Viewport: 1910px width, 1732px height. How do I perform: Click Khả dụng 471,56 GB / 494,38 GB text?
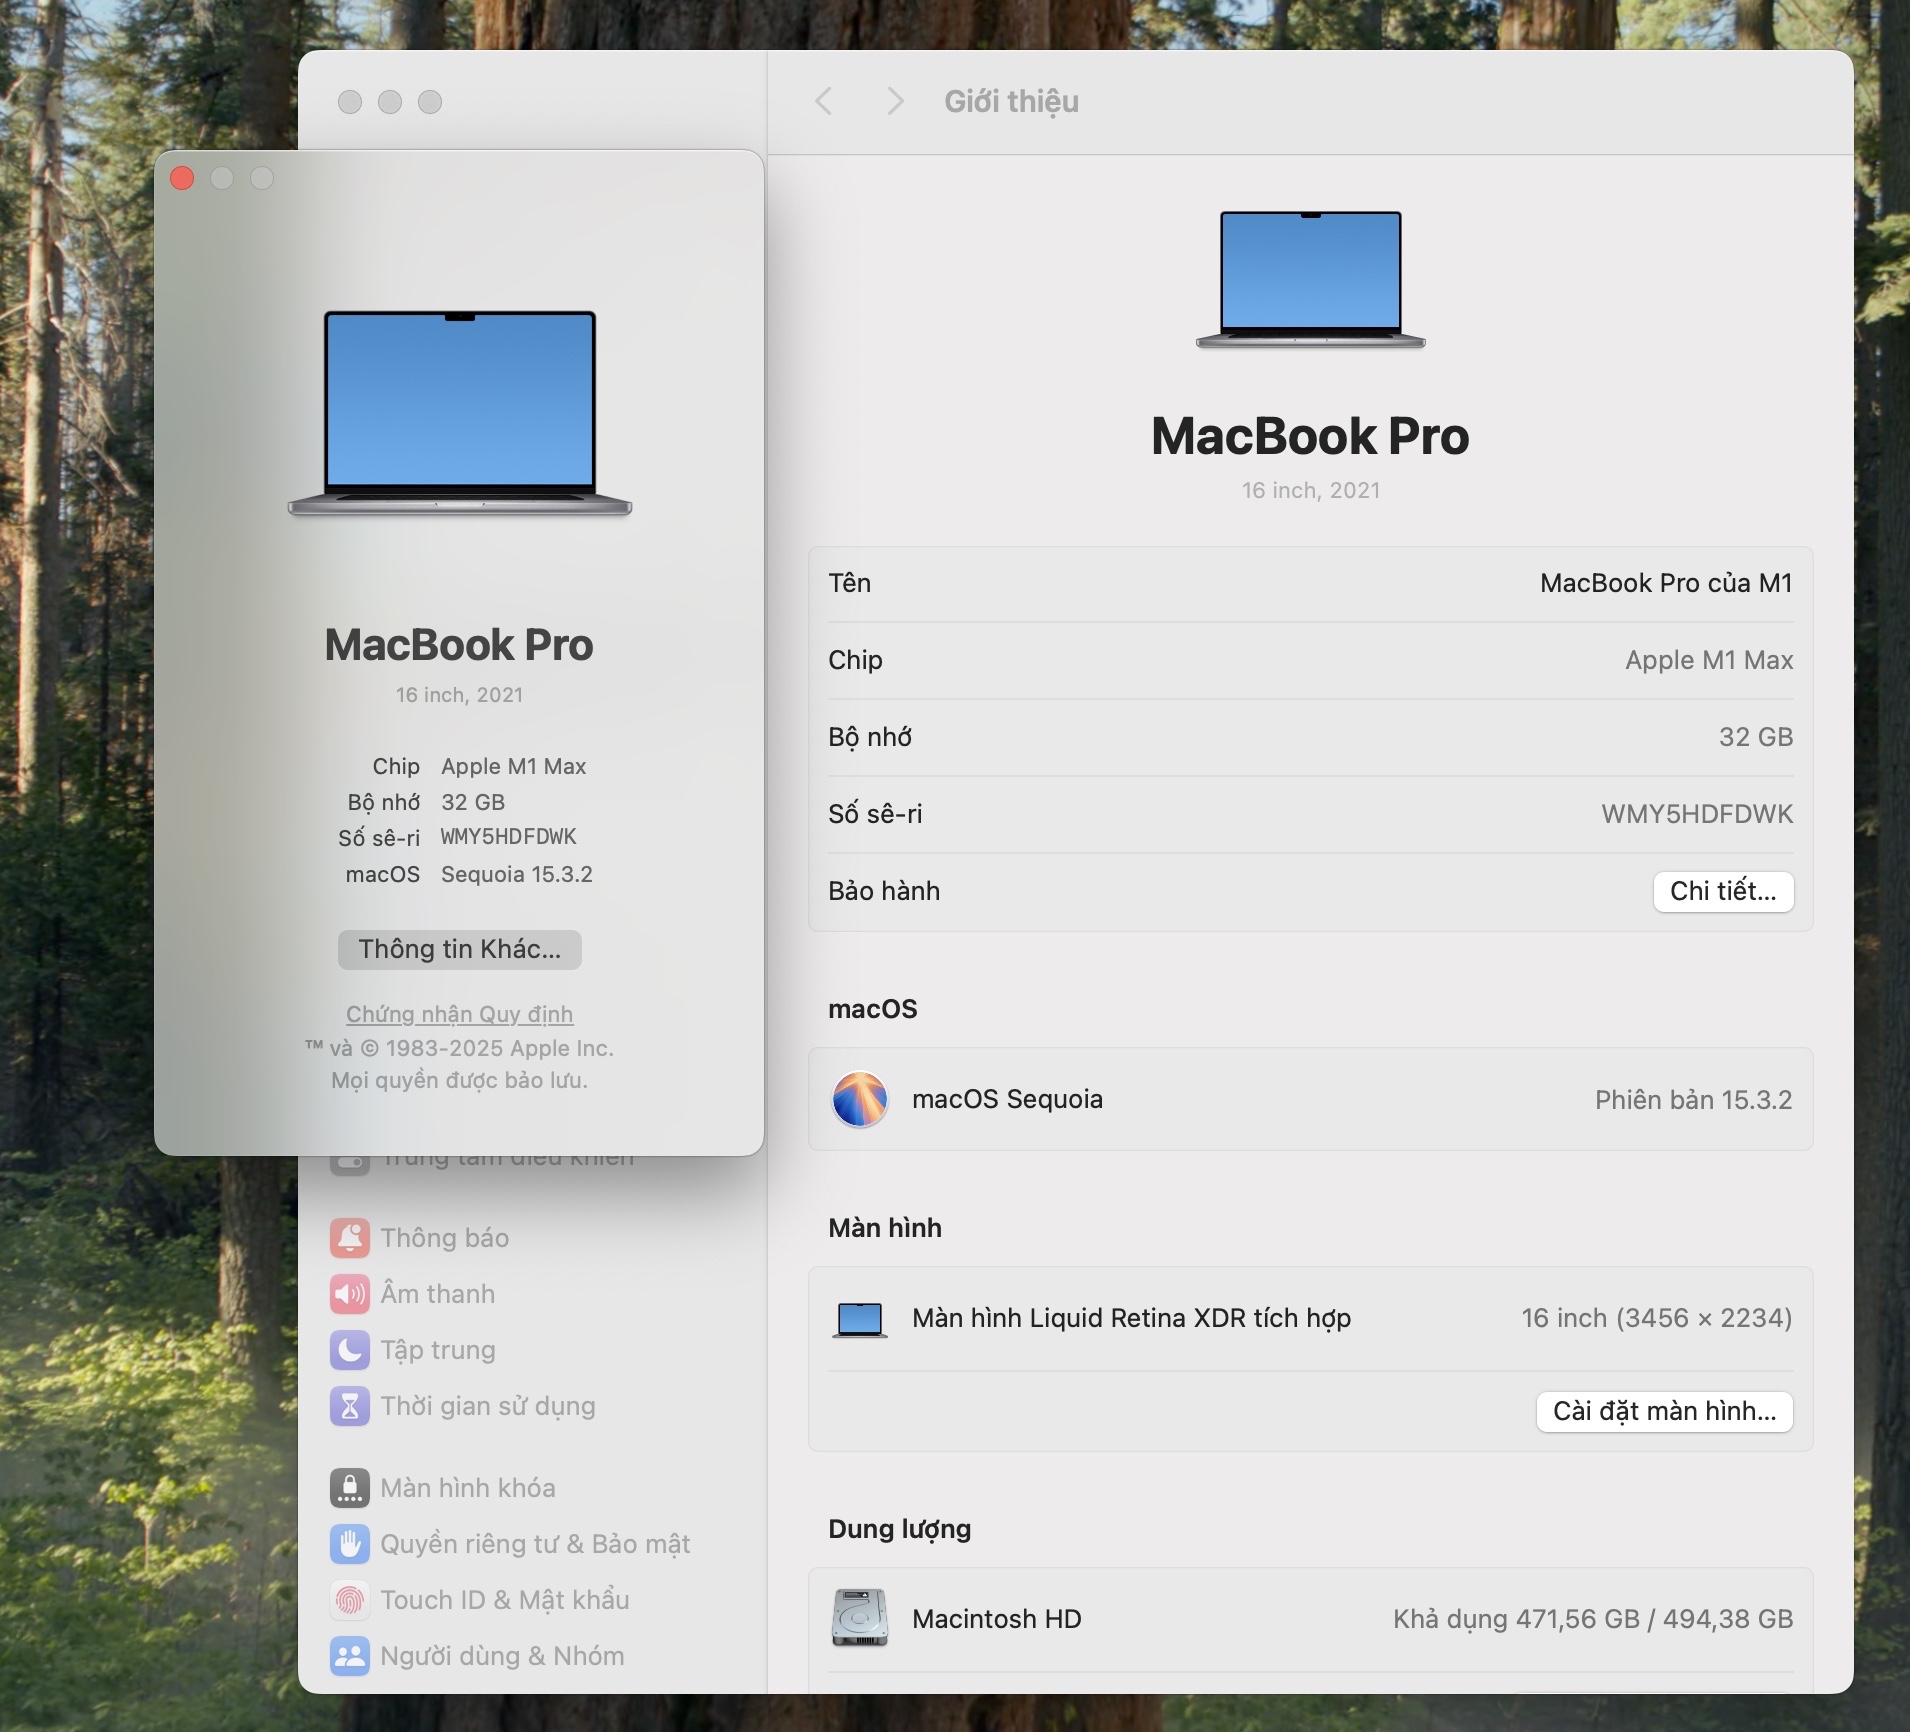(1593, 1619)
